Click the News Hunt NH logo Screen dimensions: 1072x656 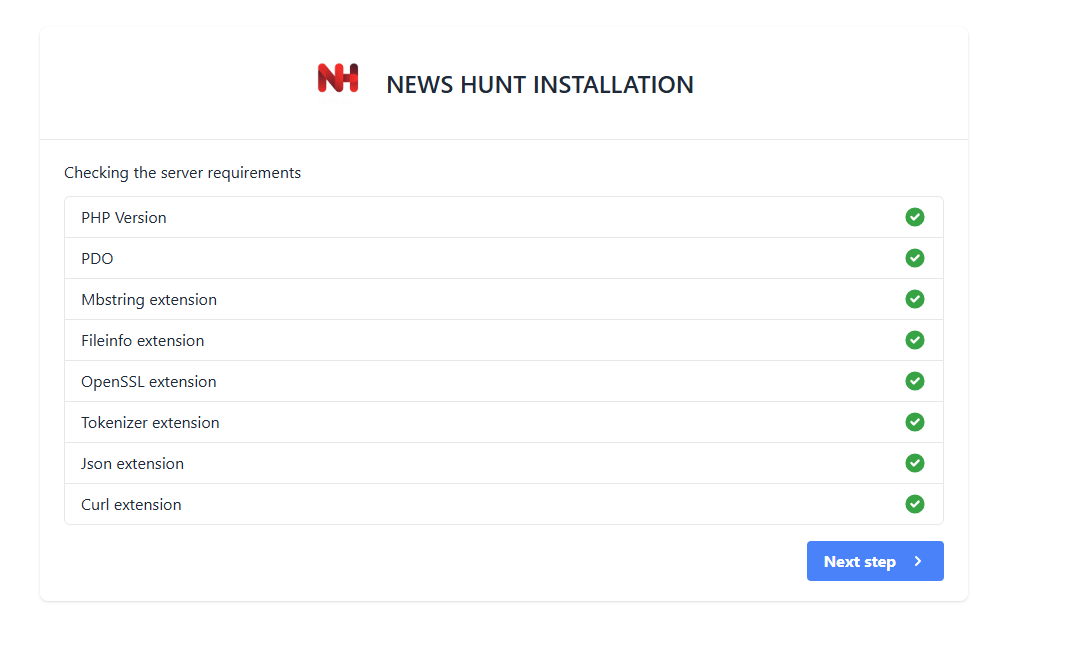click(x=338, y=78)
